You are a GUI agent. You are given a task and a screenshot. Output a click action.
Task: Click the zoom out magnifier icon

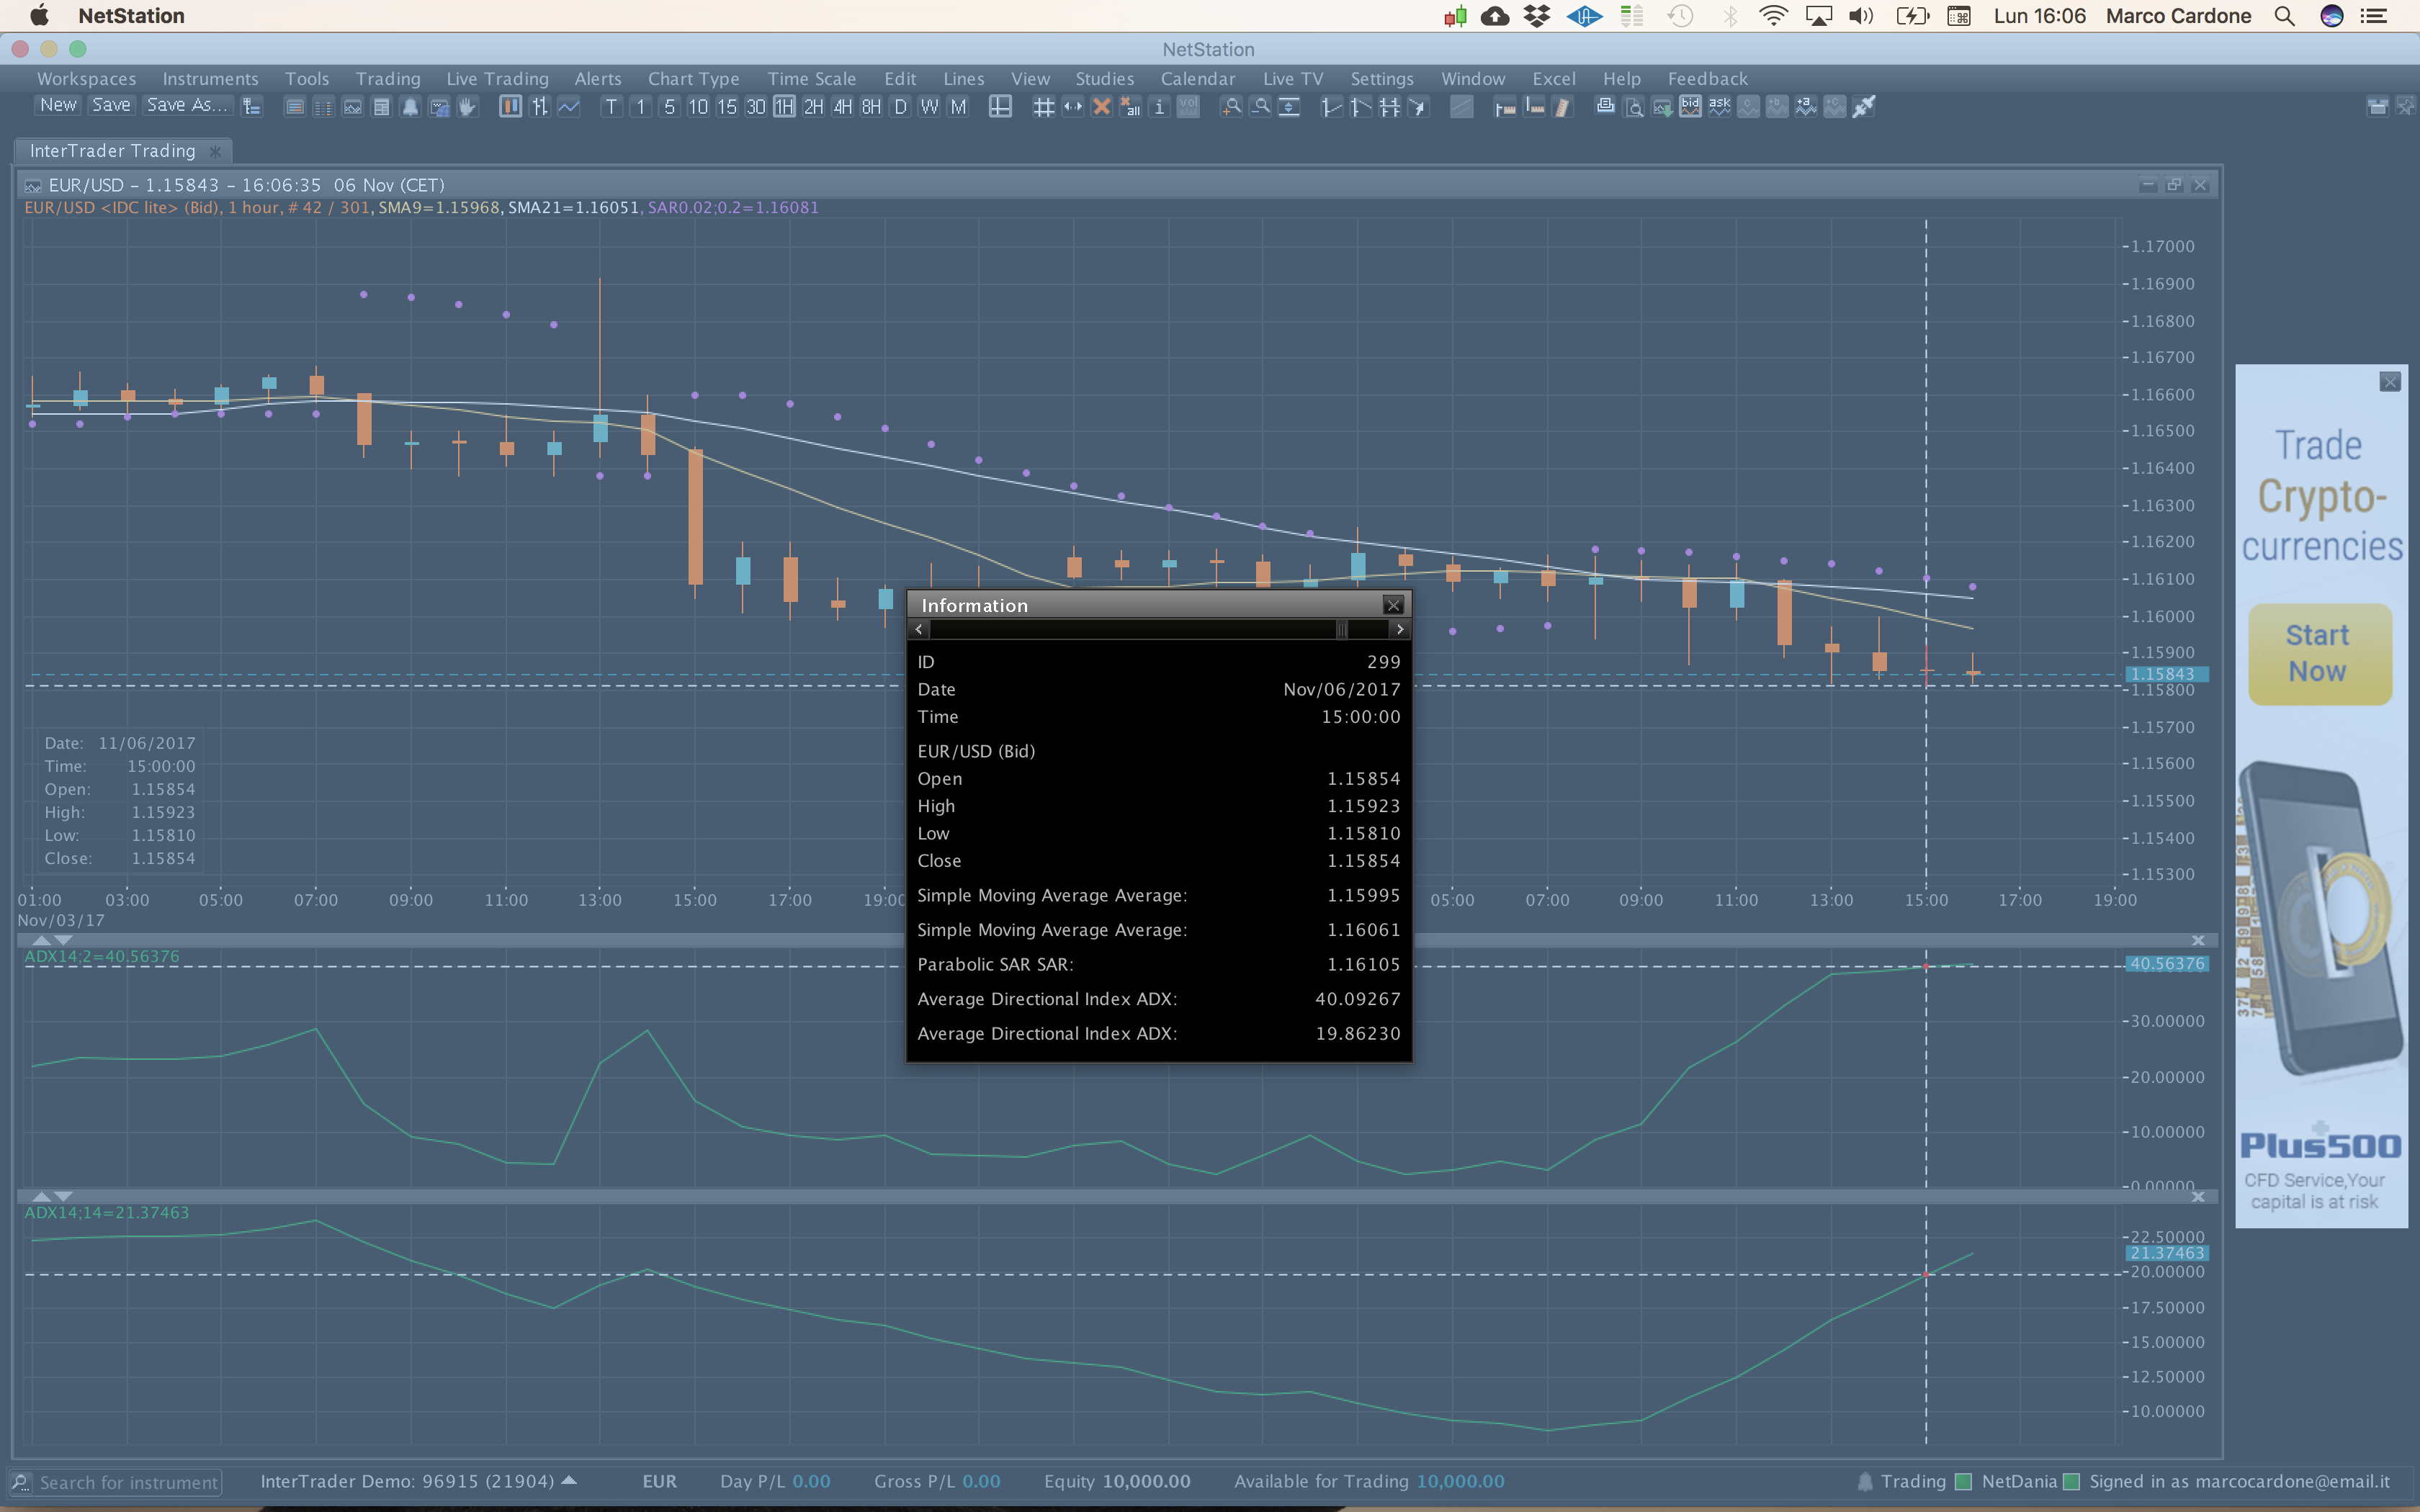tap(1261, 106)
